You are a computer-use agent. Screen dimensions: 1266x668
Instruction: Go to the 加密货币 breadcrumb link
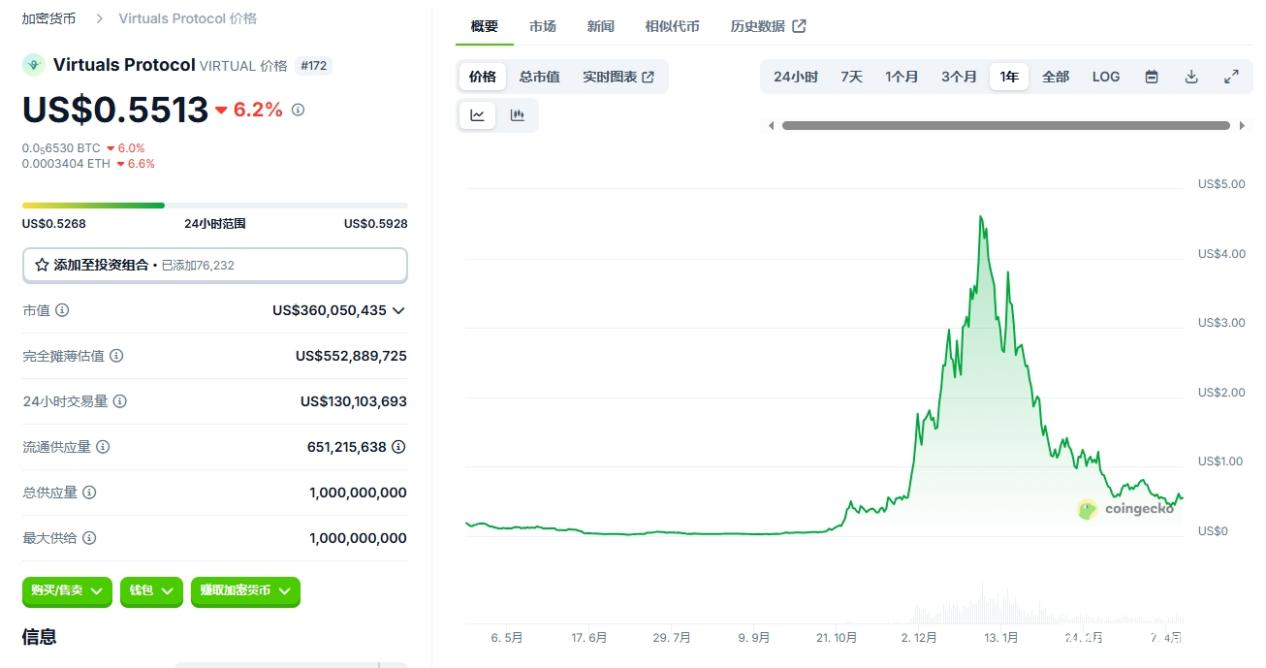(x=49, y=18)
